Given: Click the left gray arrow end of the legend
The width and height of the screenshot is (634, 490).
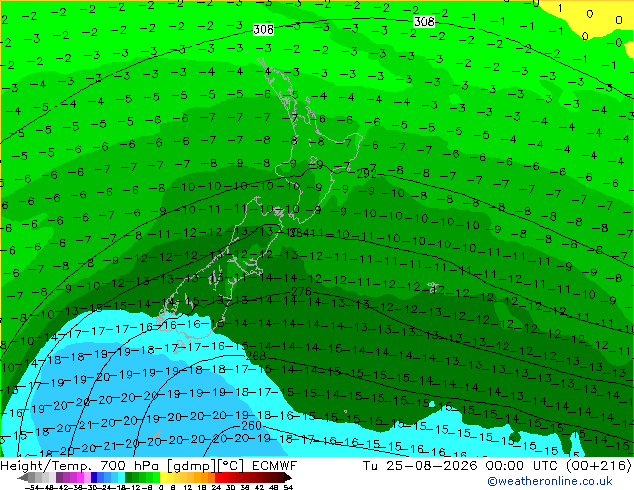Looking at the screenshot, I should click(23, 478).
